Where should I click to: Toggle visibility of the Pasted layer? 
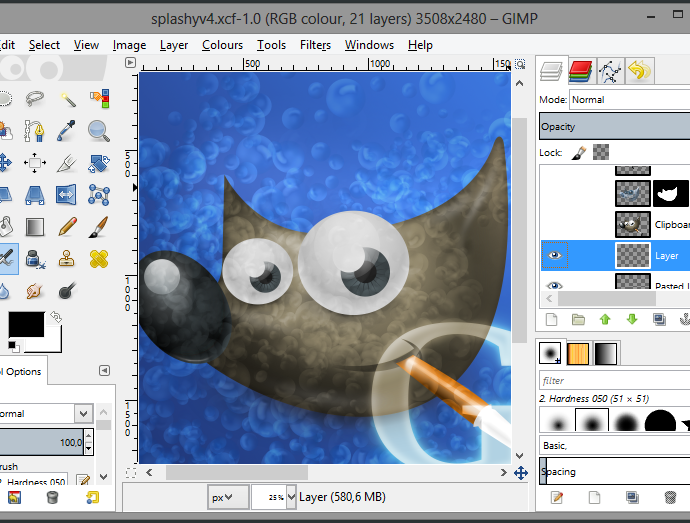tap(554, 285)
